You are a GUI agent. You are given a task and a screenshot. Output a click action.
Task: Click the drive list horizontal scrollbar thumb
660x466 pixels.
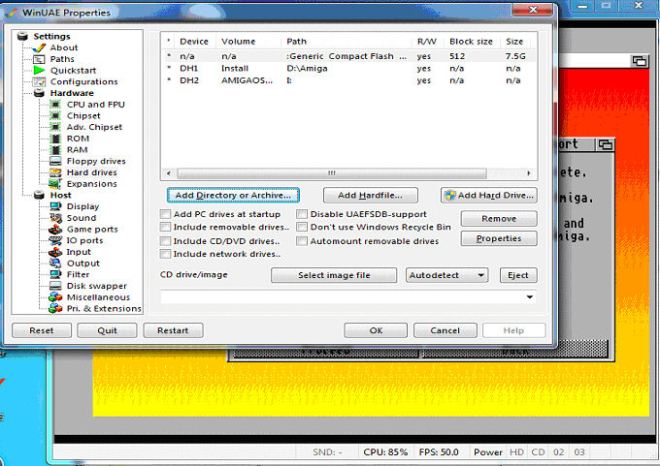coord(332,173)
